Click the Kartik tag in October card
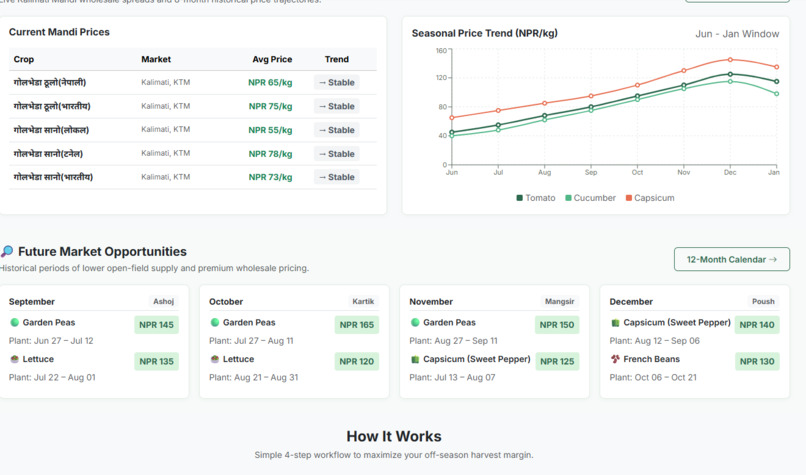Image resolution: width=806 pixels, height=475 pixels. pos(363,301)
